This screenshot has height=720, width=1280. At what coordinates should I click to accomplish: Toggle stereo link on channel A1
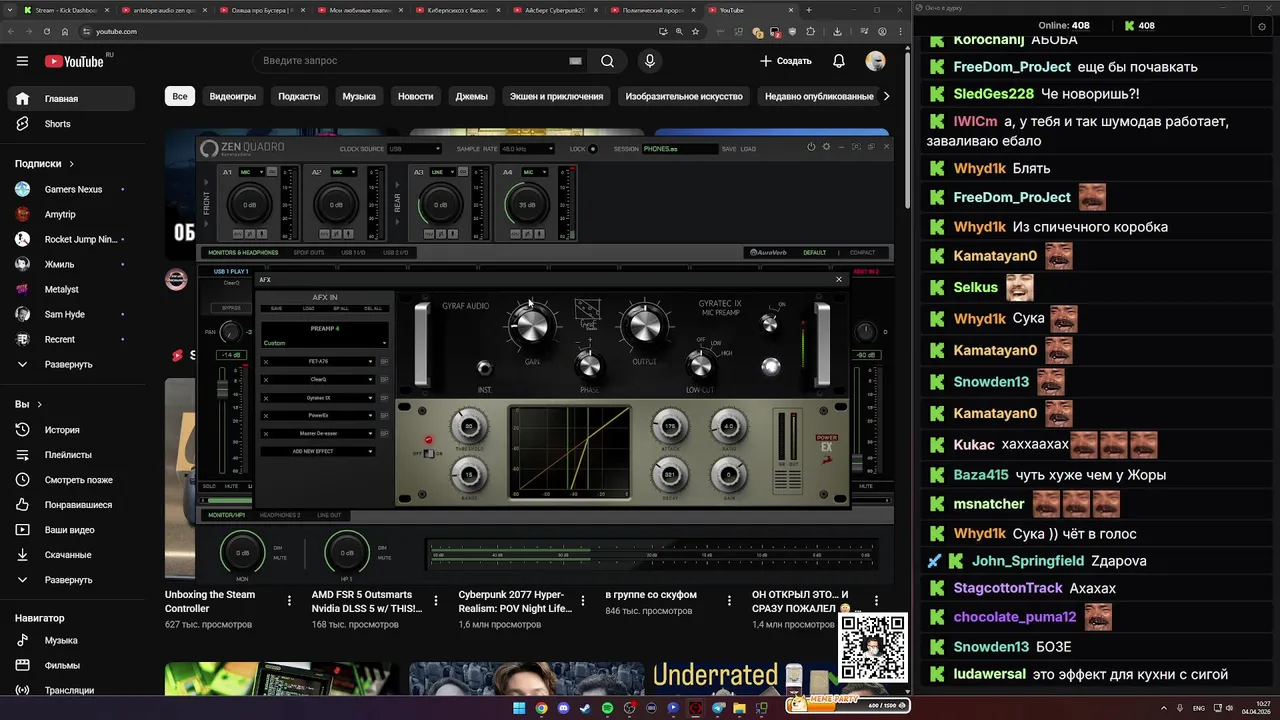point(271,171)
